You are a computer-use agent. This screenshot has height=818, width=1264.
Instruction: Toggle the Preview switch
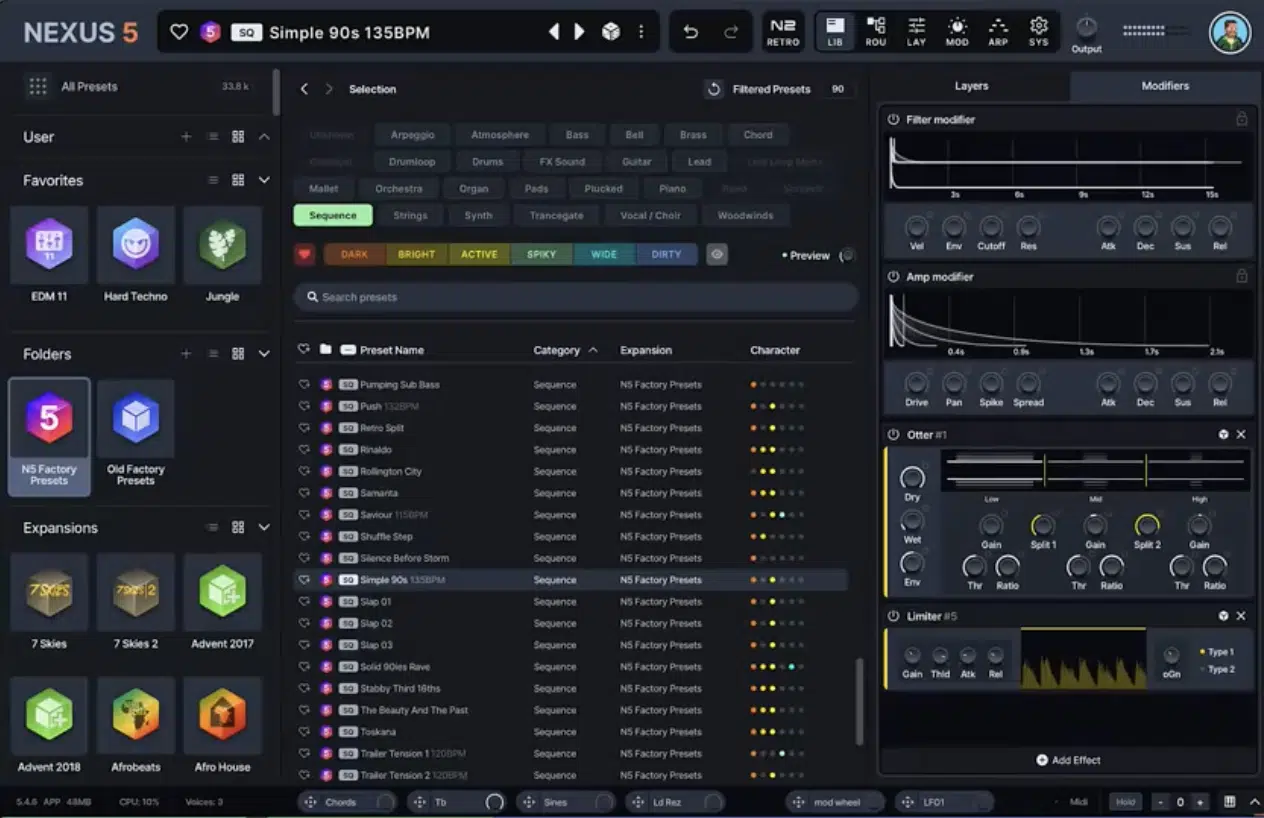[847, 255]
